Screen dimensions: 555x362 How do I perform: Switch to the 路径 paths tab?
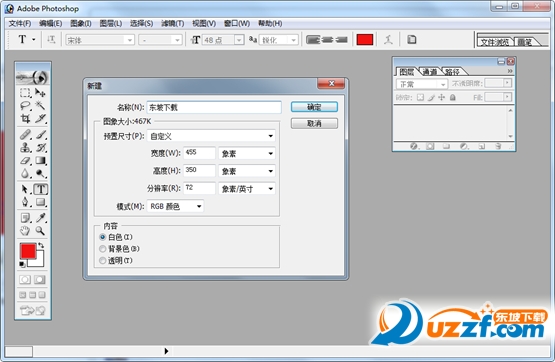pyautogui.click(x=452, y=72)
